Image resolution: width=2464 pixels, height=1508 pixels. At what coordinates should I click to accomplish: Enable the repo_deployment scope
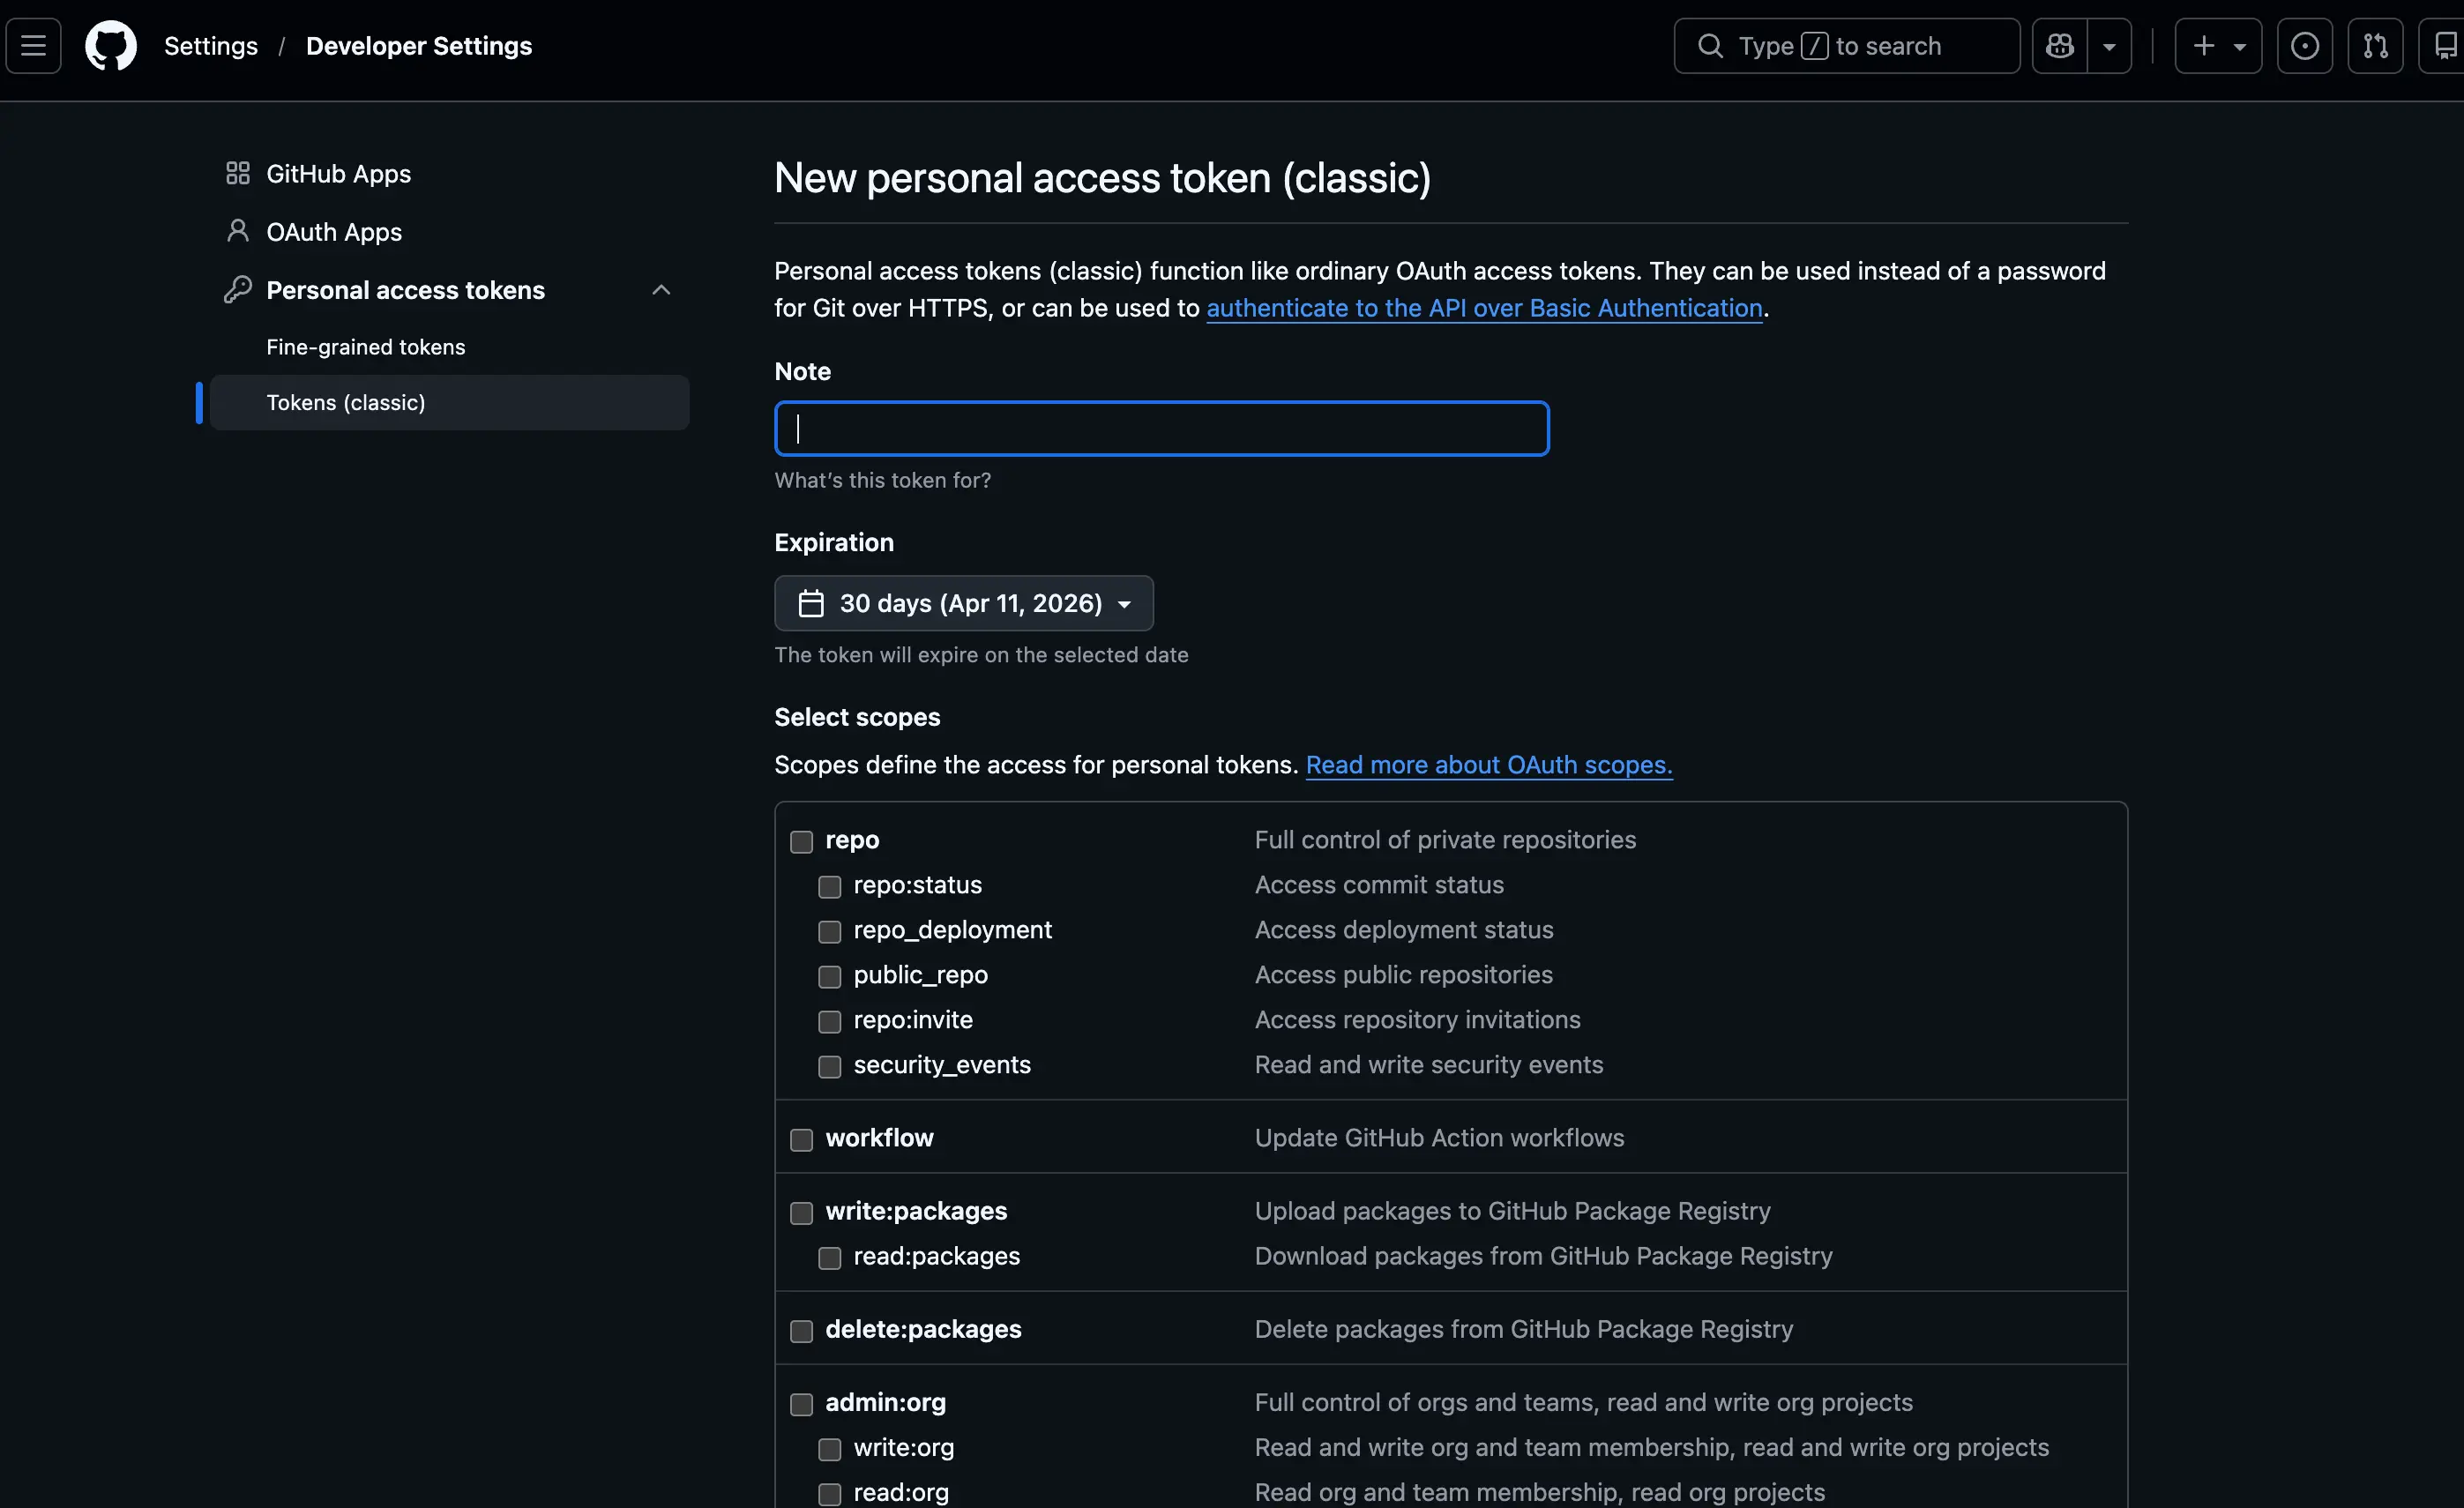829,932
